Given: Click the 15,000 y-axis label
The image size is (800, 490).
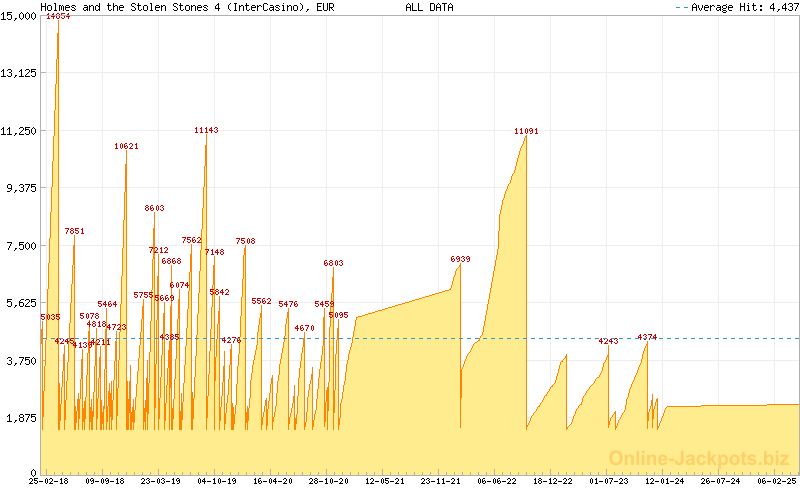Looking at the screenshot, I should coord(20,16).
